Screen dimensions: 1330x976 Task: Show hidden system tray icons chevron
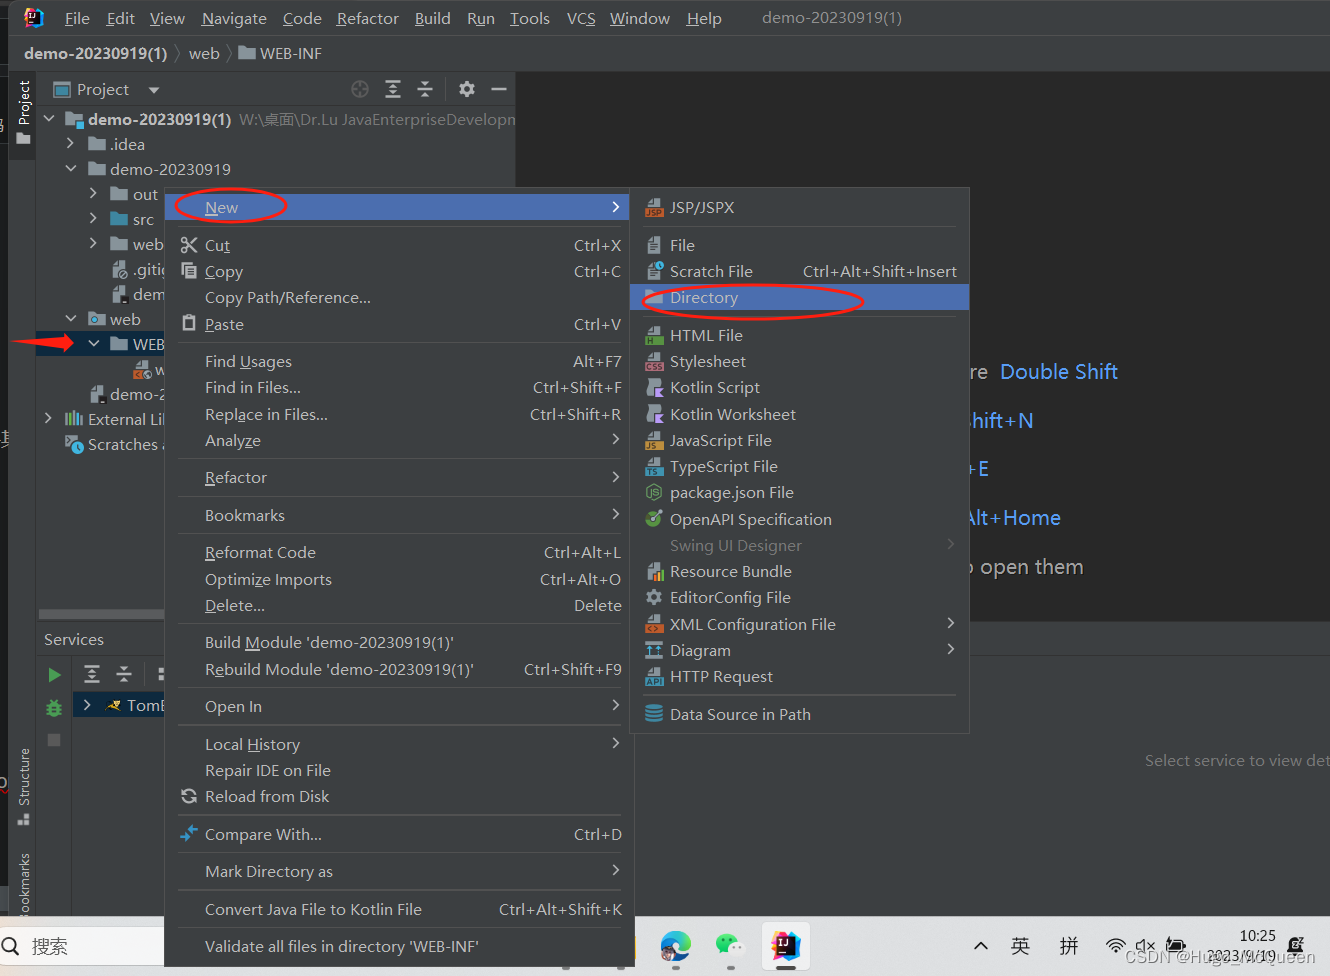[x=981, y=946]
